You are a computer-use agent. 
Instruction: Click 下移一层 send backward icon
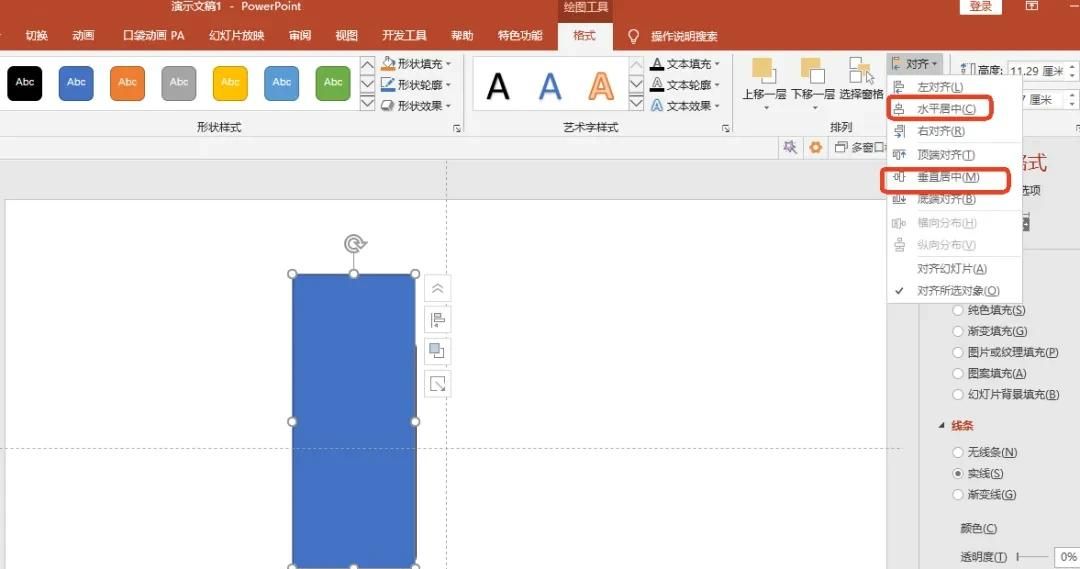(x=812, y=71)
